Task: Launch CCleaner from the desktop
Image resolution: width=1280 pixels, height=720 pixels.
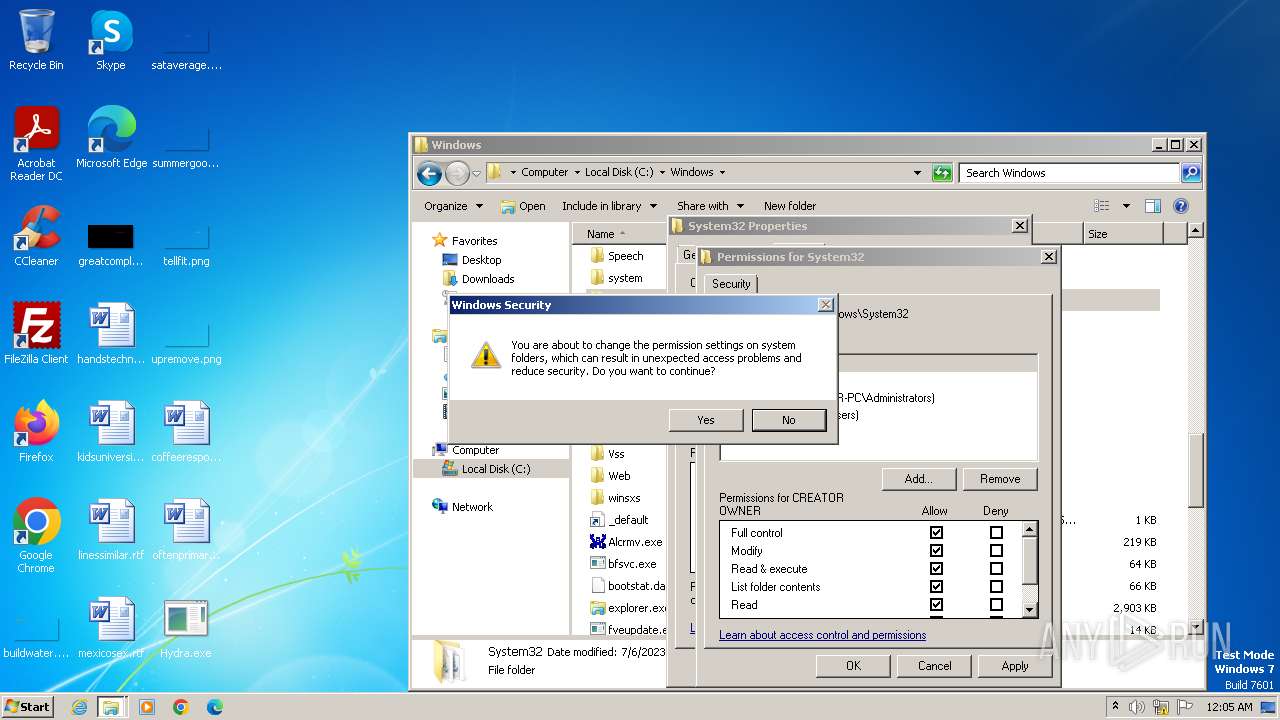Action: (x=36, y=236)
